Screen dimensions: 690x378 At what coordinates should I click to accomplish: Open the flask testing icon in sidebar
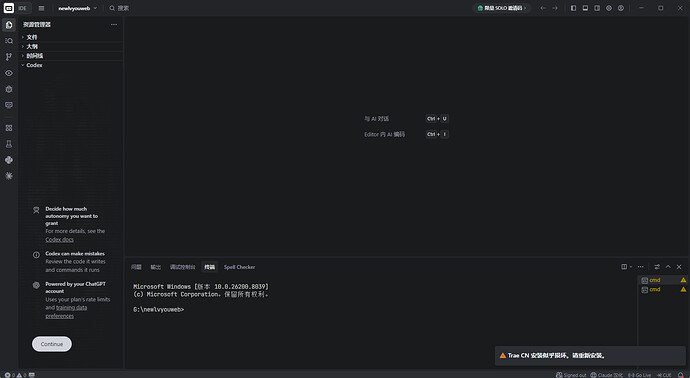tap(9, 144)
